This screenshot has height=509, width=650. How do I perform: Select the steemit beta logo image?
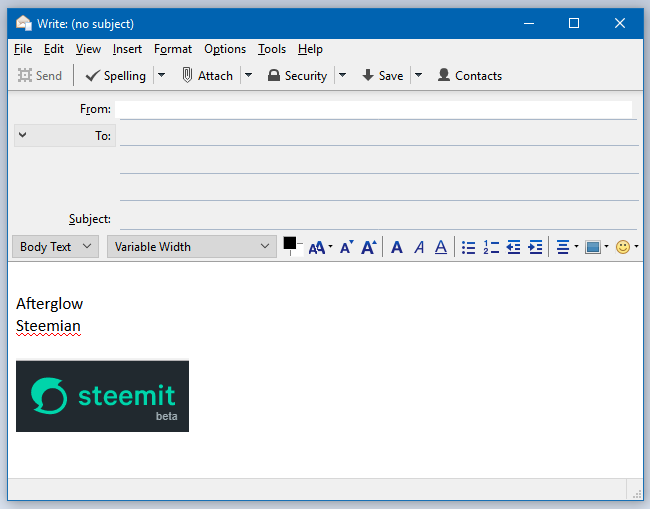point(102,396)
